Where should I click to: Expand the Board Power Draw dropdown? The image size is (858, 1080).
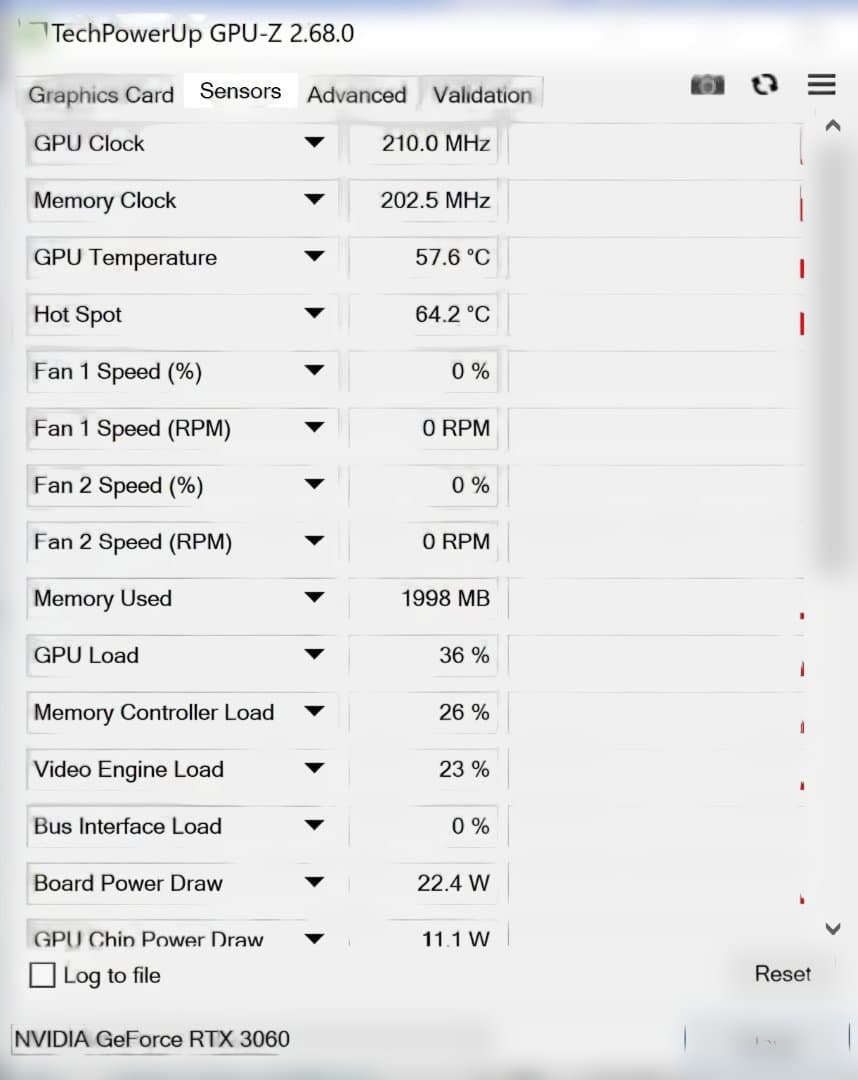(x=314, y=883)
